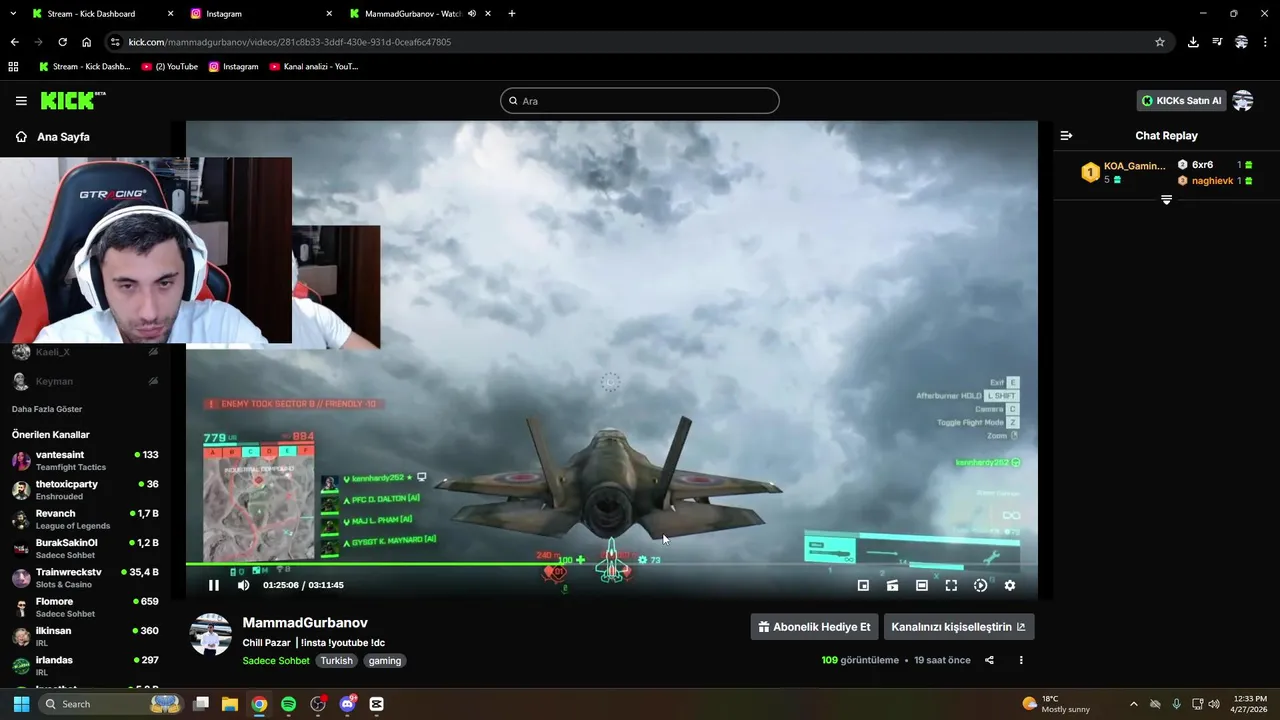Go back in browser history
The image size is (1280, 720).
14,42
